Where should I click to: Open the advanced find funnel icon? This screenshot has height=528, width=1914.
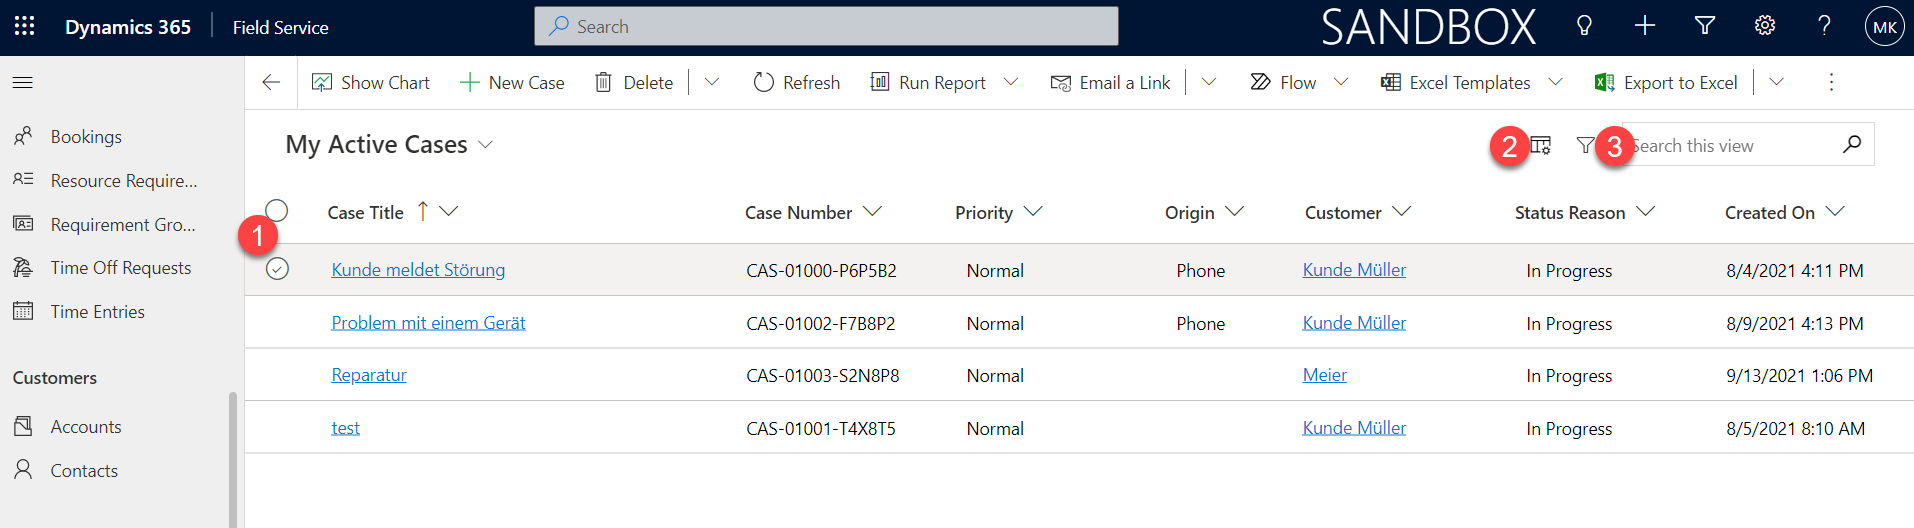coord(1705,27)
